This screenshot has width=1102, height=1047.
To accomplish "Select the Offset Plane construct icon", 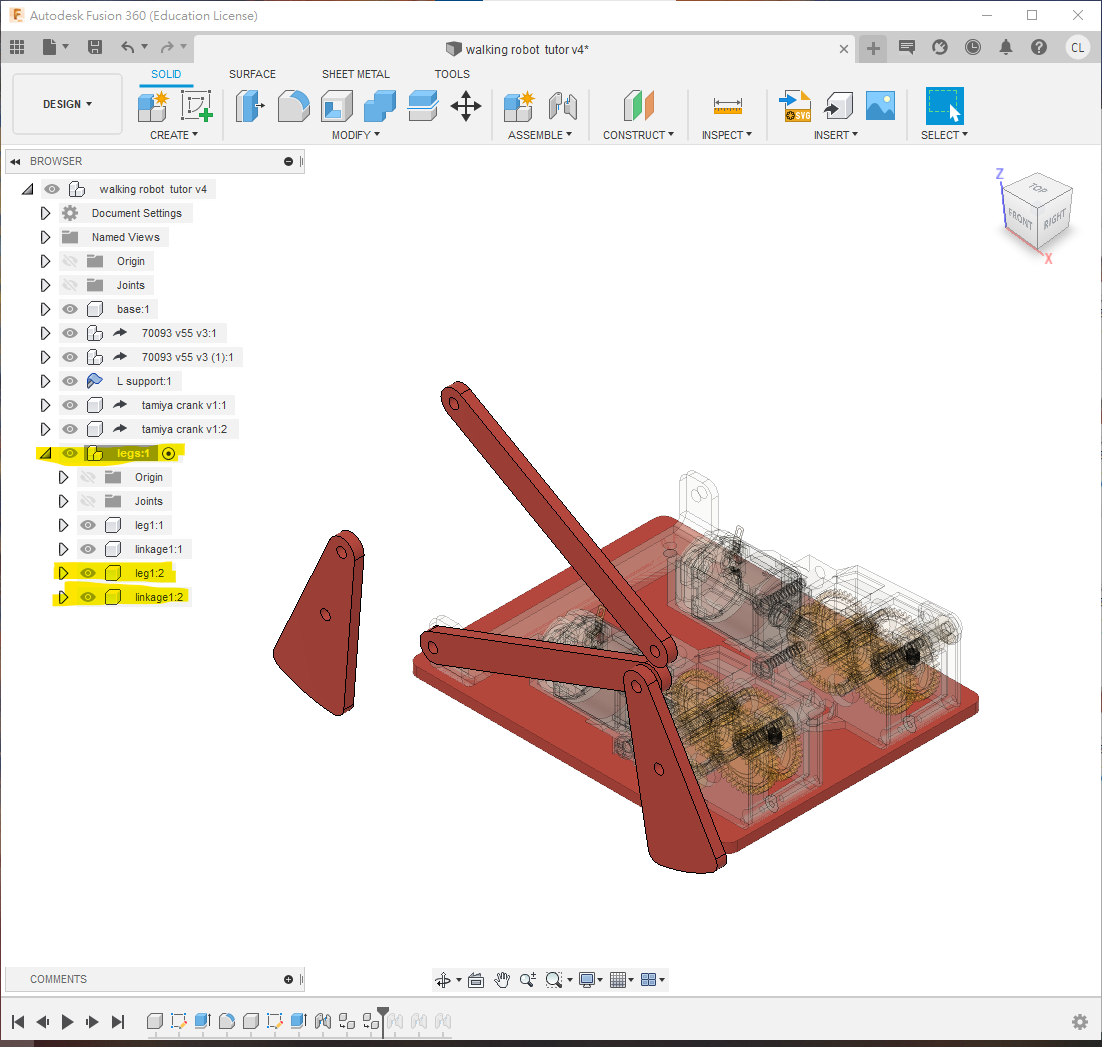I will tap(637, 105).
